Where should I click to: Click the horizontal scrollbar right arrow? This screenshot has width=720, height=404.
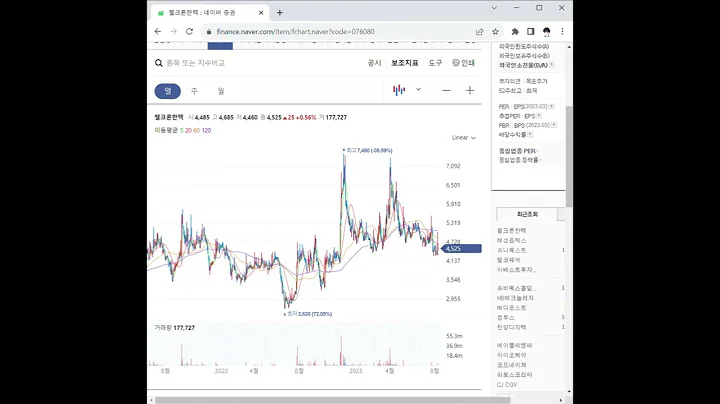[x=561, y=400]
